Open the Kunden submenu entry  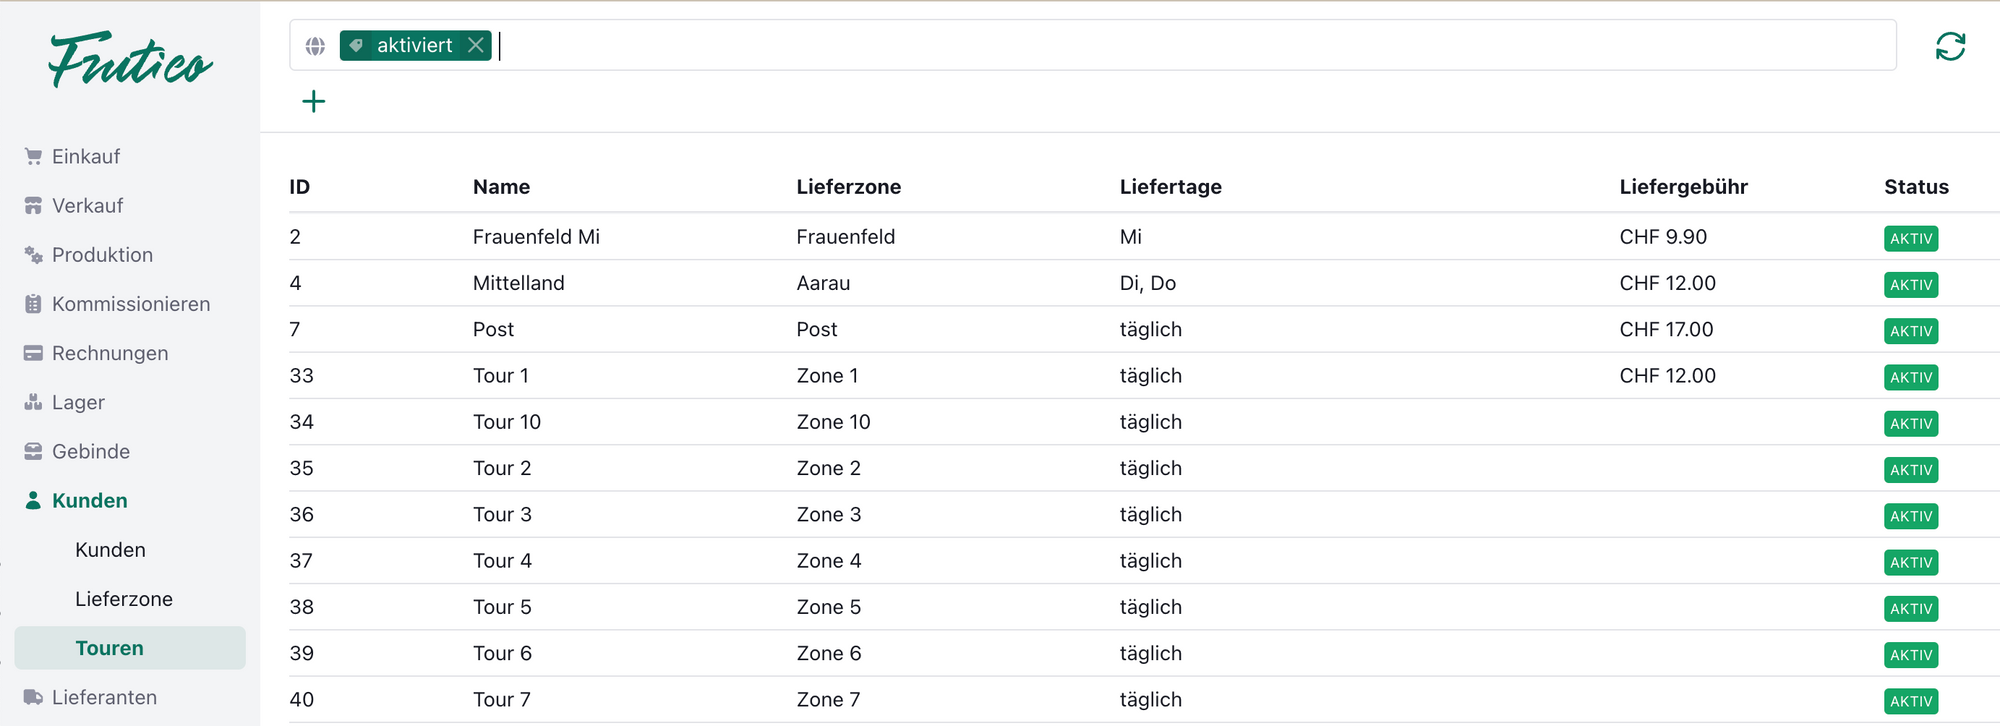(110, 550)
